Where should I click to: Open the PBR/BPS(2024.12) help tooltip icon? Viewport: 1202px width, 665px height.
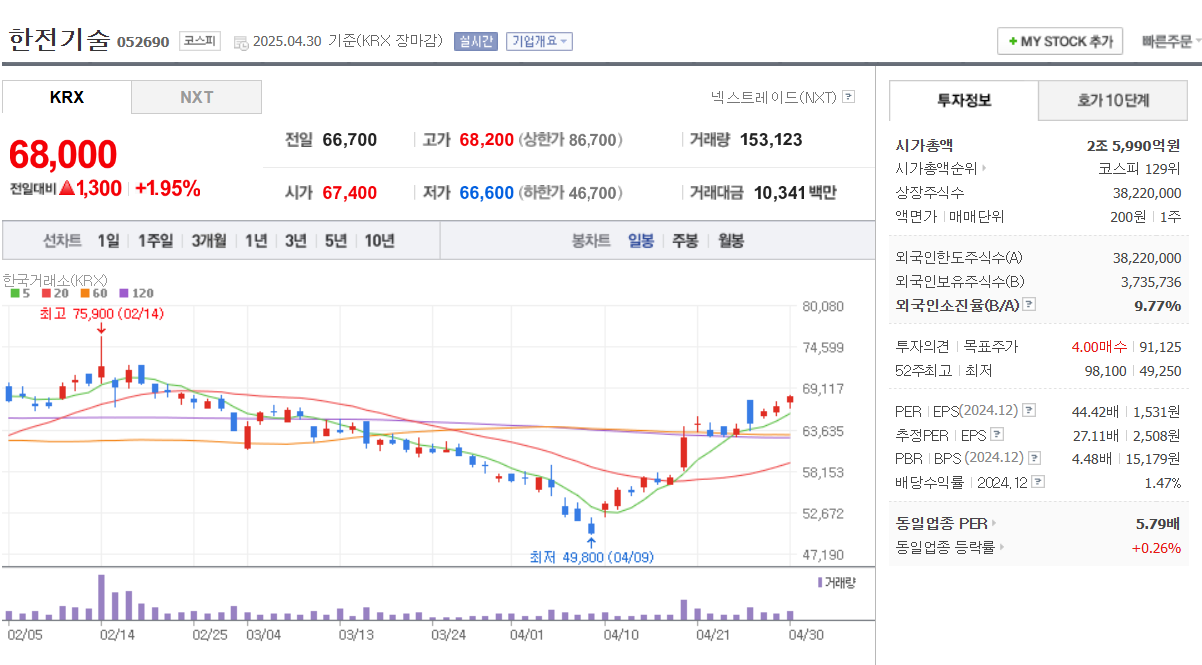(x=1033, y=458)
